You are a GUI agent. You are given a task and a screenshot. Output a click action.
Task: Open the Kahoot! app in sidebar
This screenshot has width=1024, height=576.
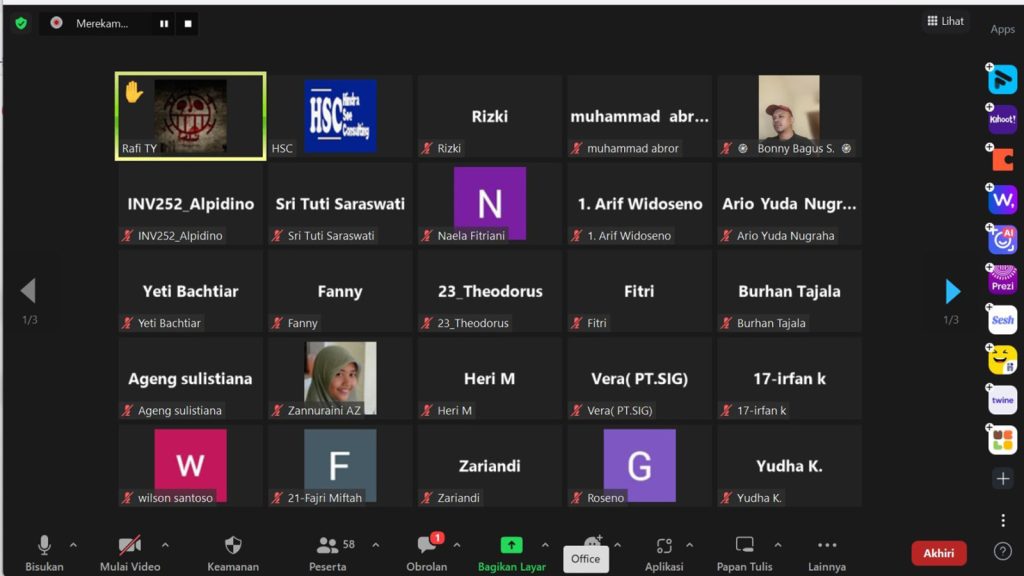[1002, 119]
